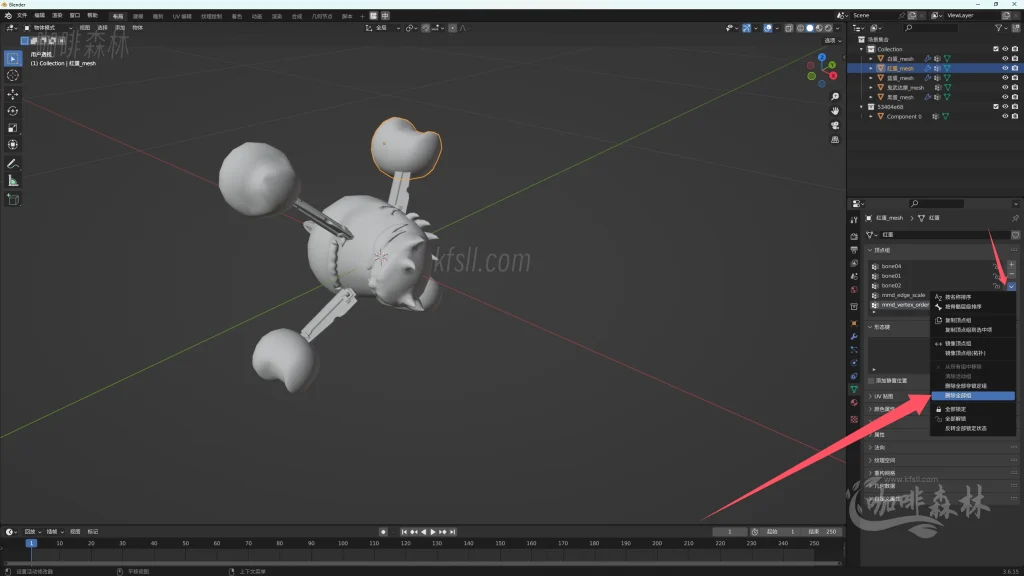Expand the 鬼武达摩_mesh tree item
This screenshot has width=1024, height=576.
(x=871, y=87)
